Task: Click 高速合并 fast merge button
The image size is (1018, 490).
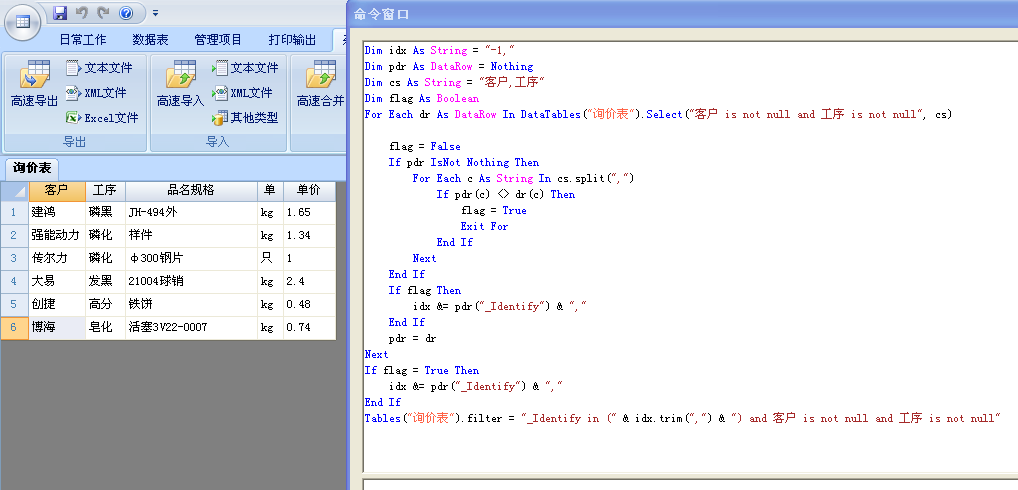Action: click(x=320, y=85)
